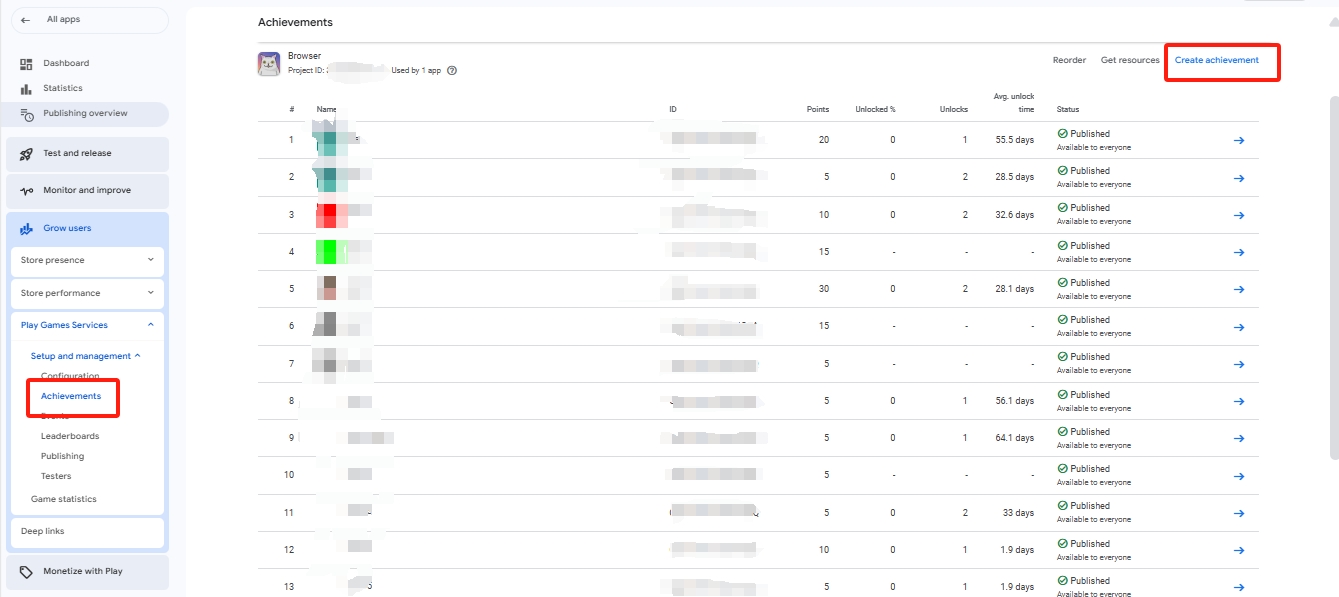Viewport: 1339px width, 597px height.
Task: Open achievement row 13 arrow
Action: pyautogui.click(x=1239, y=587)
